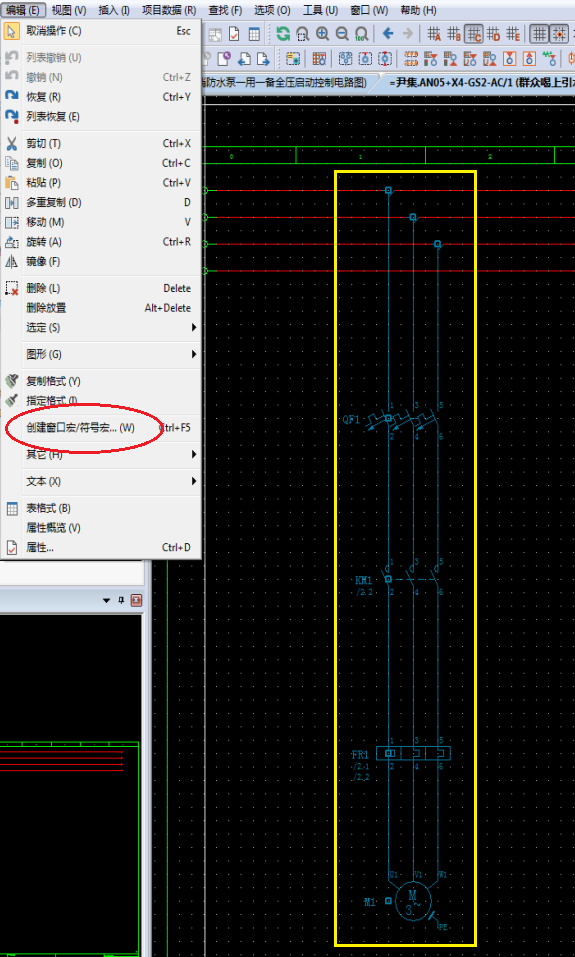Open the 帮助 (H) menu
The height and width of the screenshot is (957, 575).
coord(418,10)
